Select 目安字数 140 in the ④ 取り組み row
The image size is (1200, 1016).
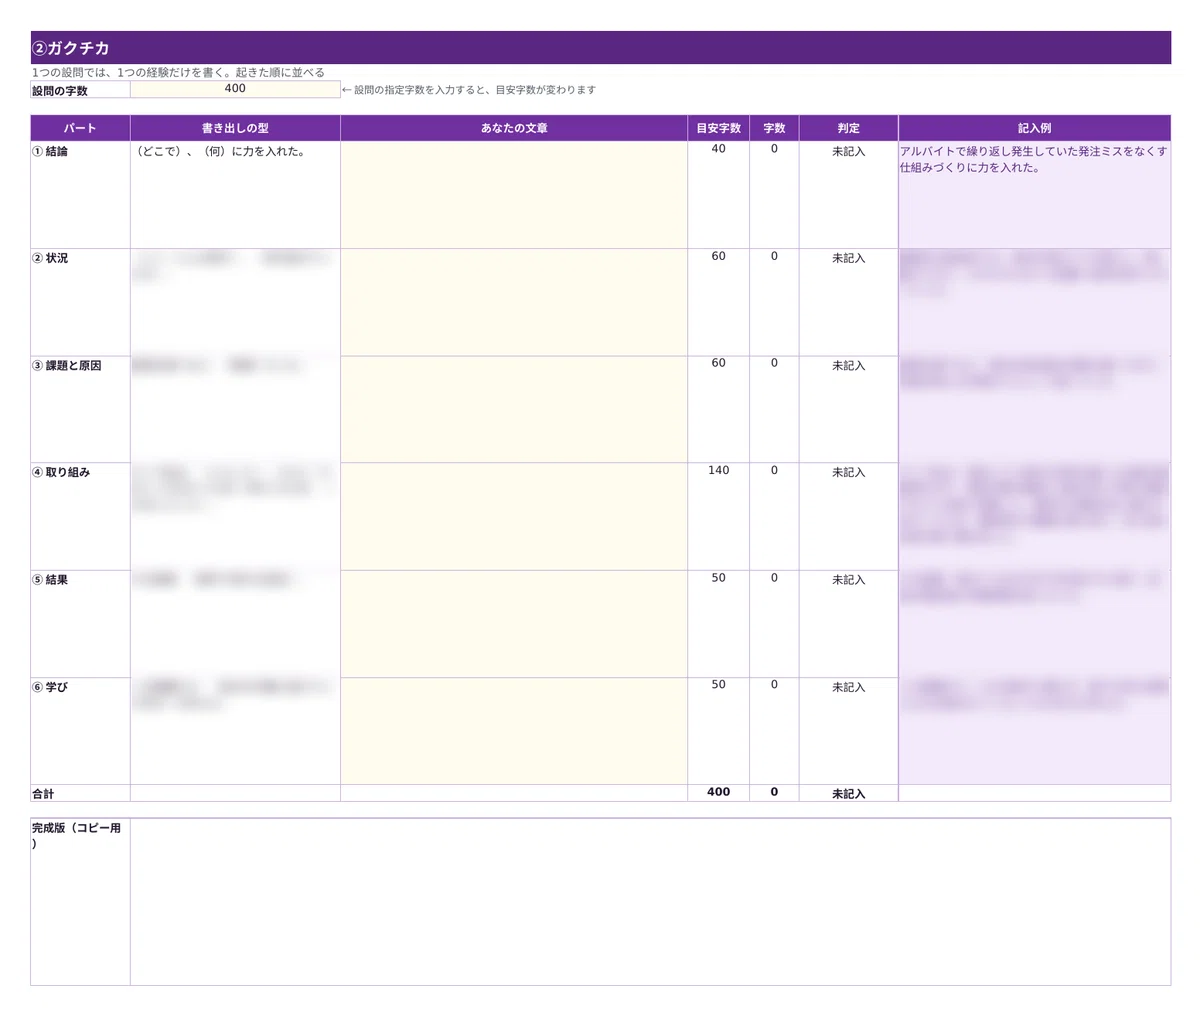718,470
